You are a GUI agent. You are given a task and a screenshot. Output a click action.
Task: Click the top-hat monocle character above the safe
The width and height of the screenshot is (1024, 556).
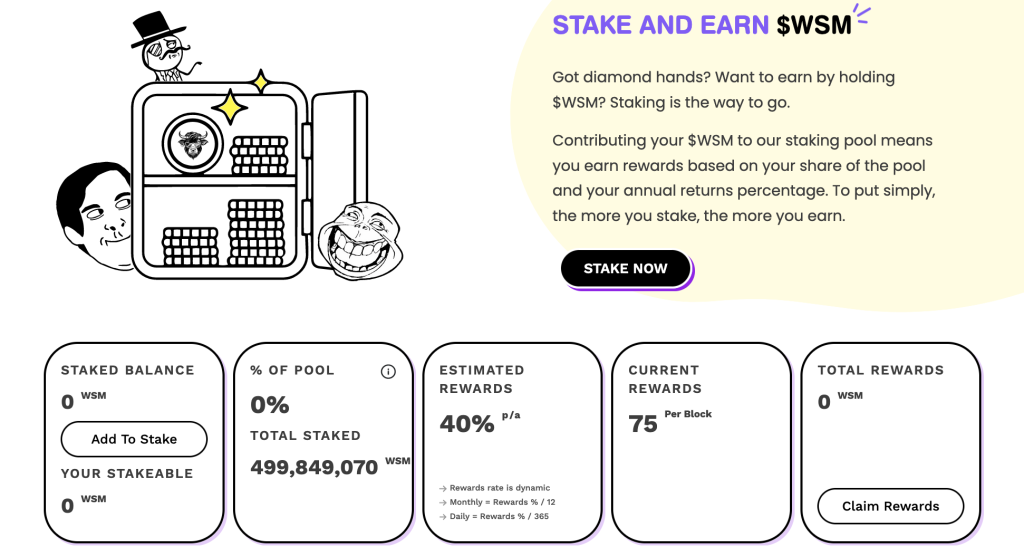click(x=165, y=47)
